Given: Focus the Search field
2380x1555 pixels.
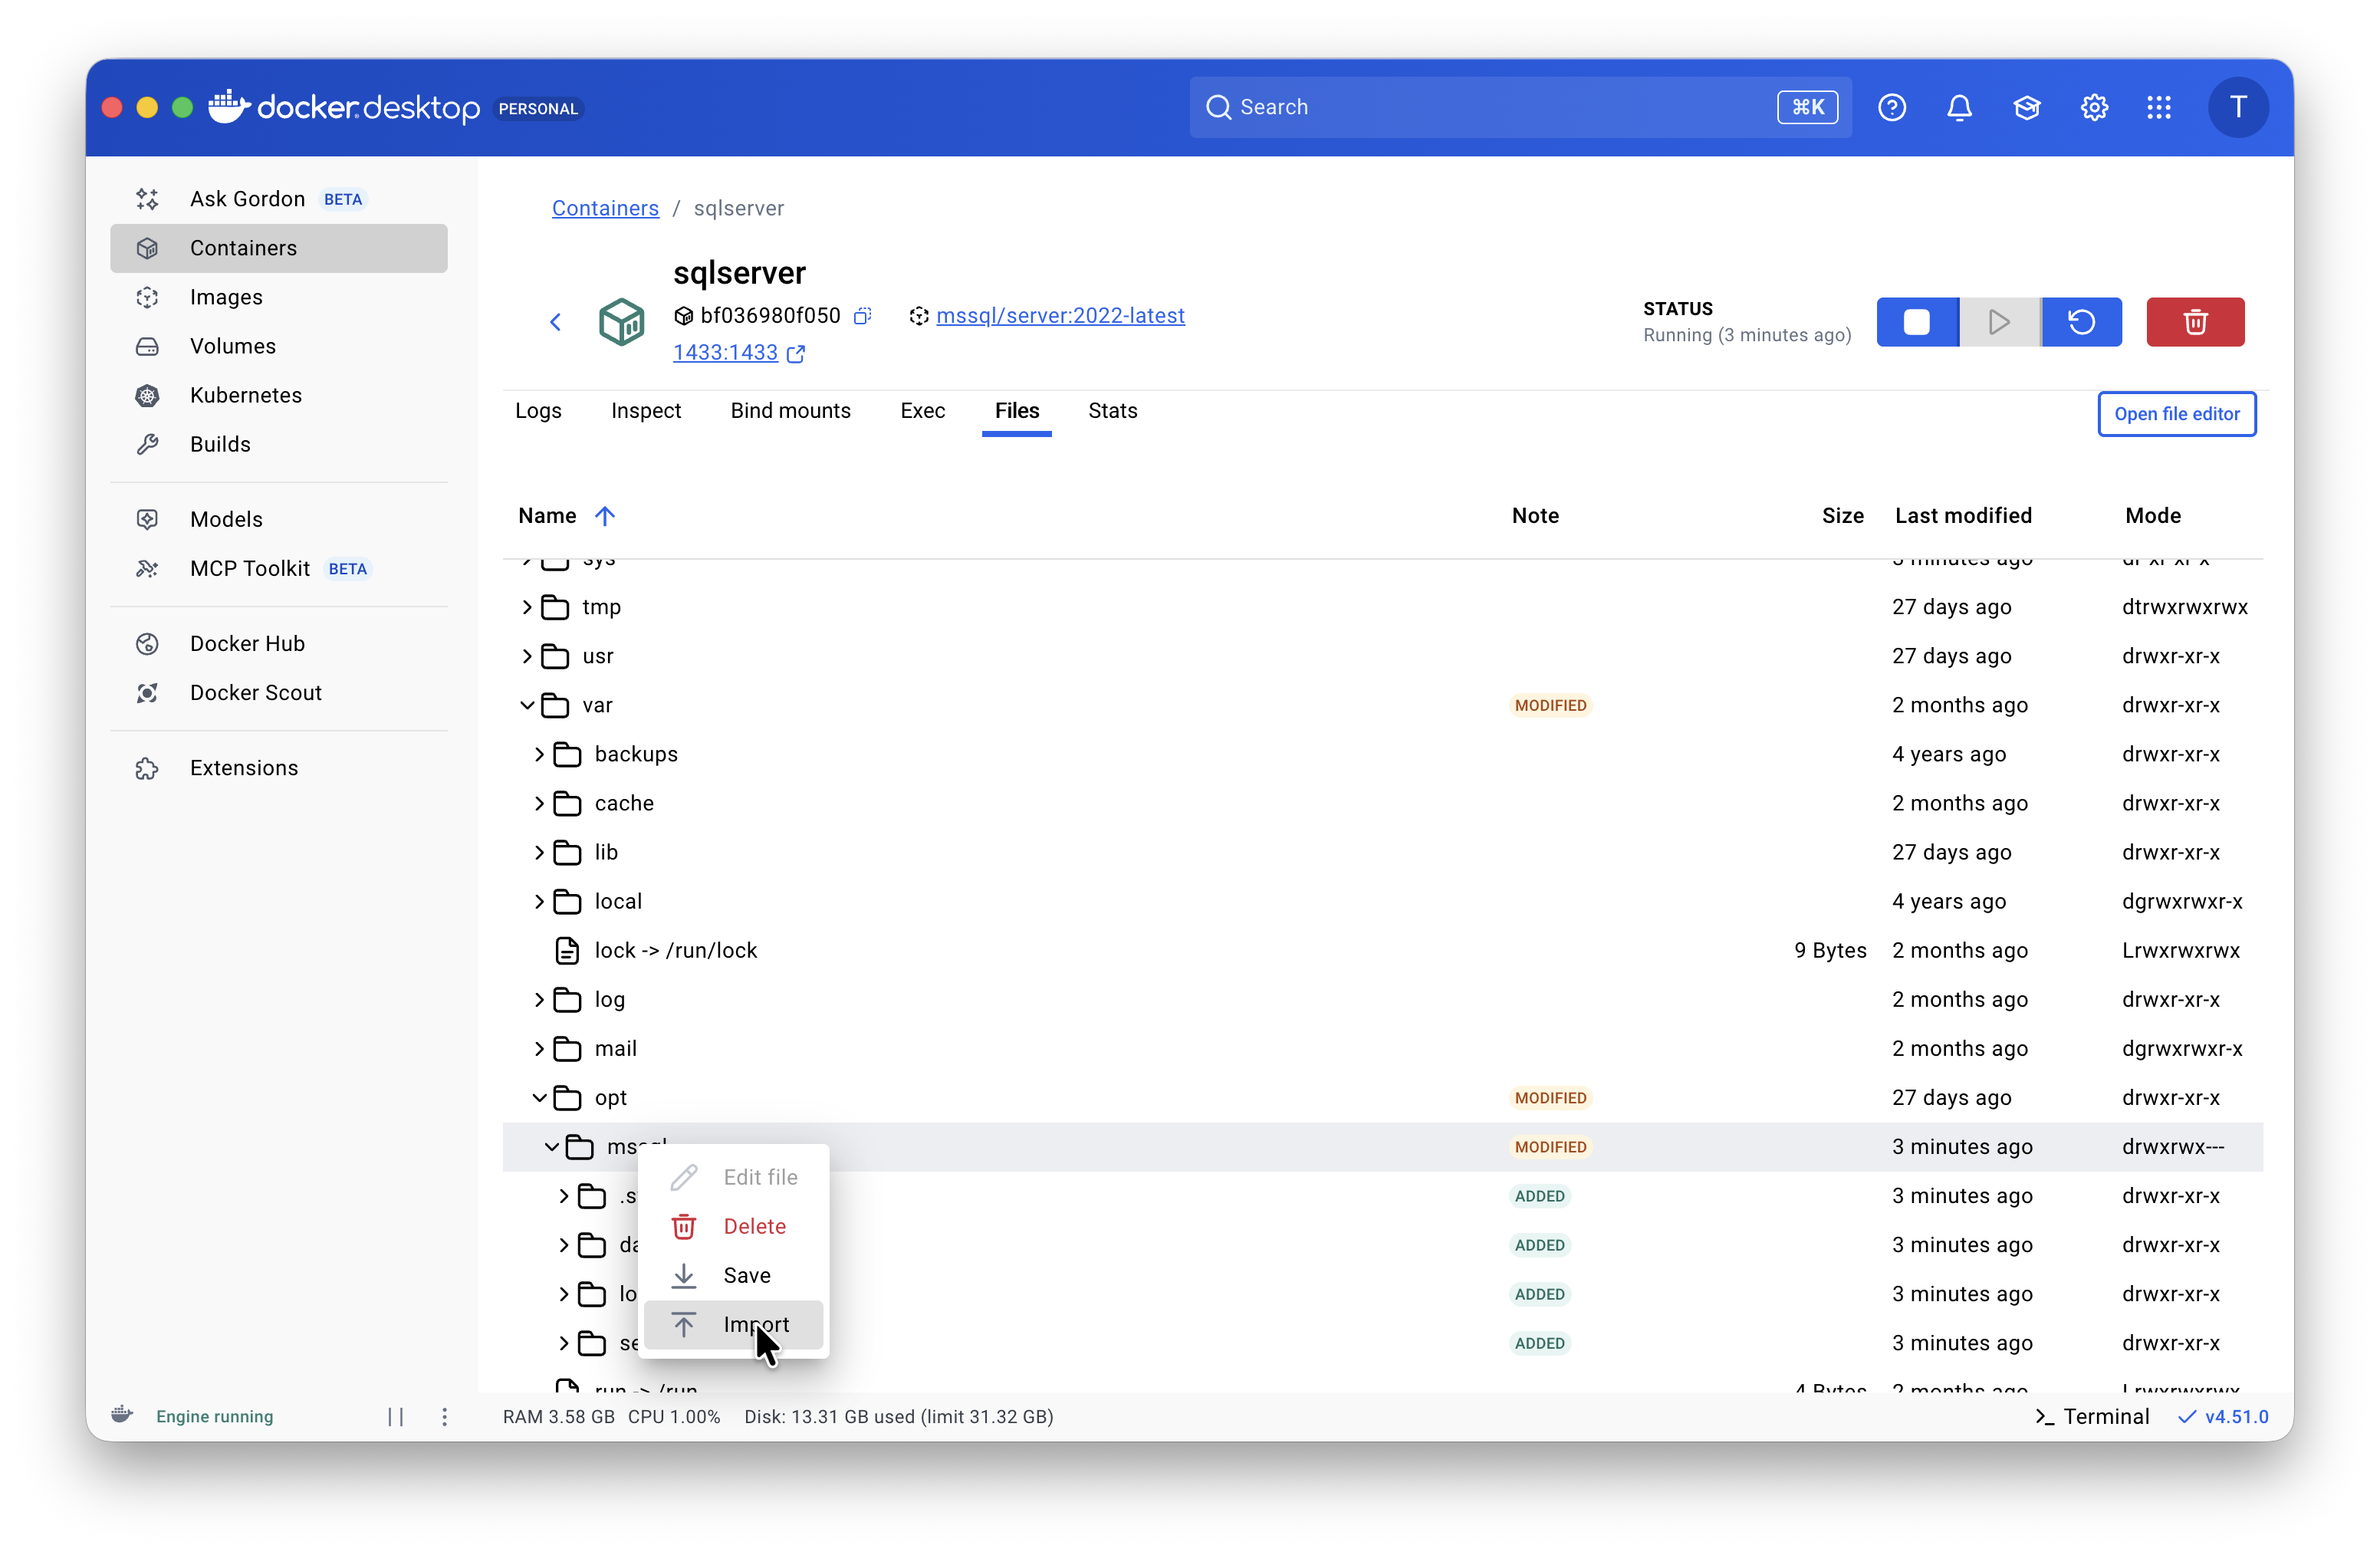Looking at the screenshot, I should click(x=1520, y=107).
